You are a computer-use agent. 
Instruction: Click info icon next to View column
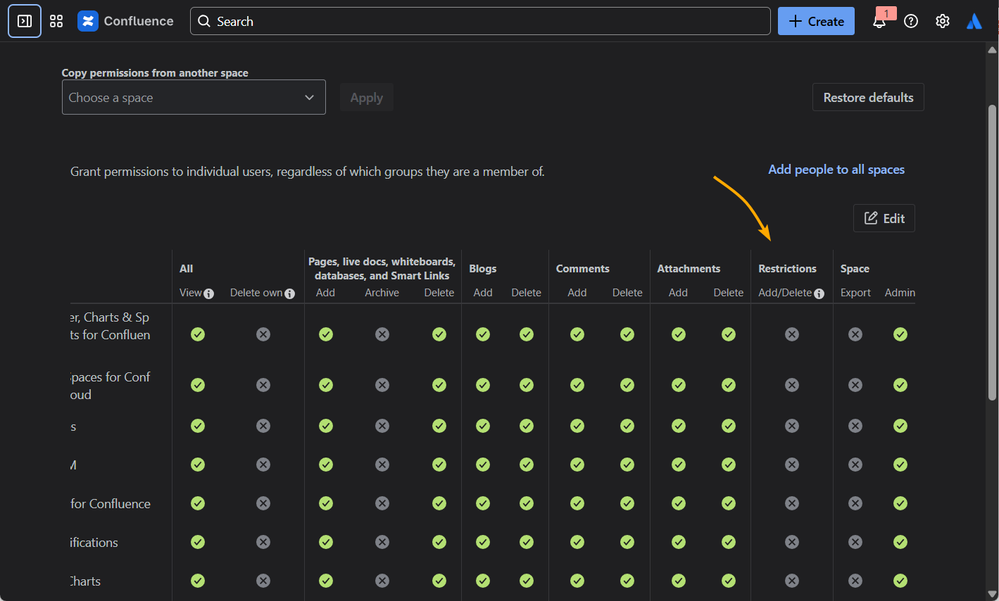tap(209, 294)
